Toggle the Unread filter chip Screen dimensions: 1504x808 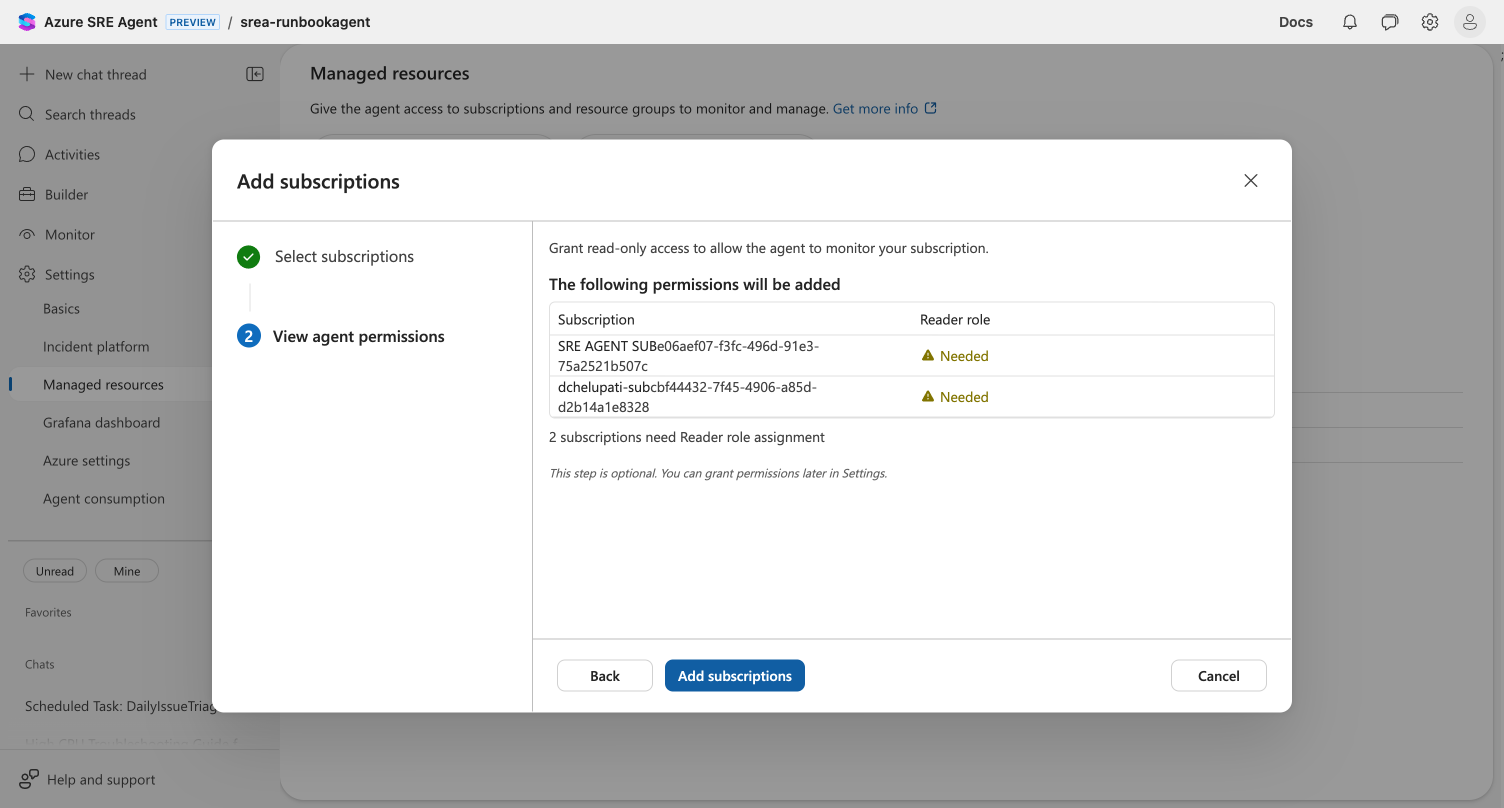55,571
